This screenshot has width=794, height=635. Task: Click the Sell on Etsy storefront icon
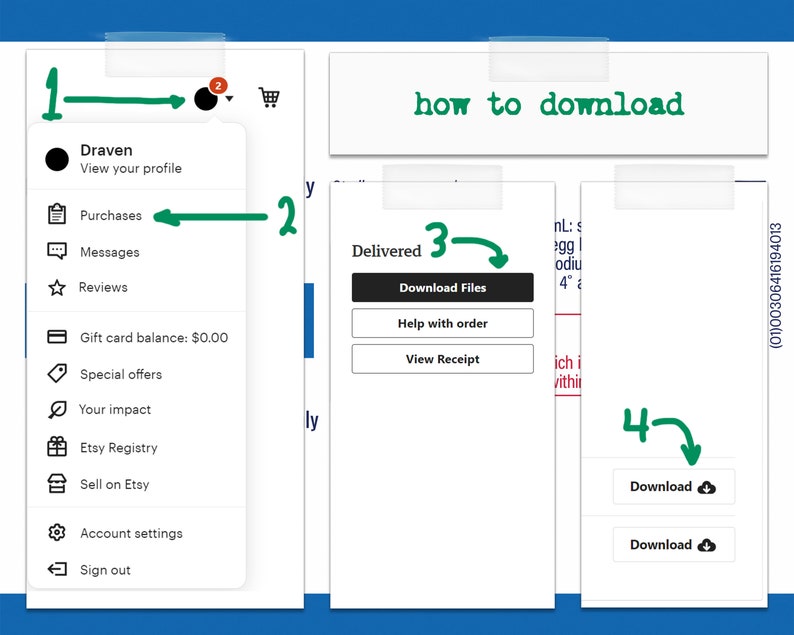point(57,484)
